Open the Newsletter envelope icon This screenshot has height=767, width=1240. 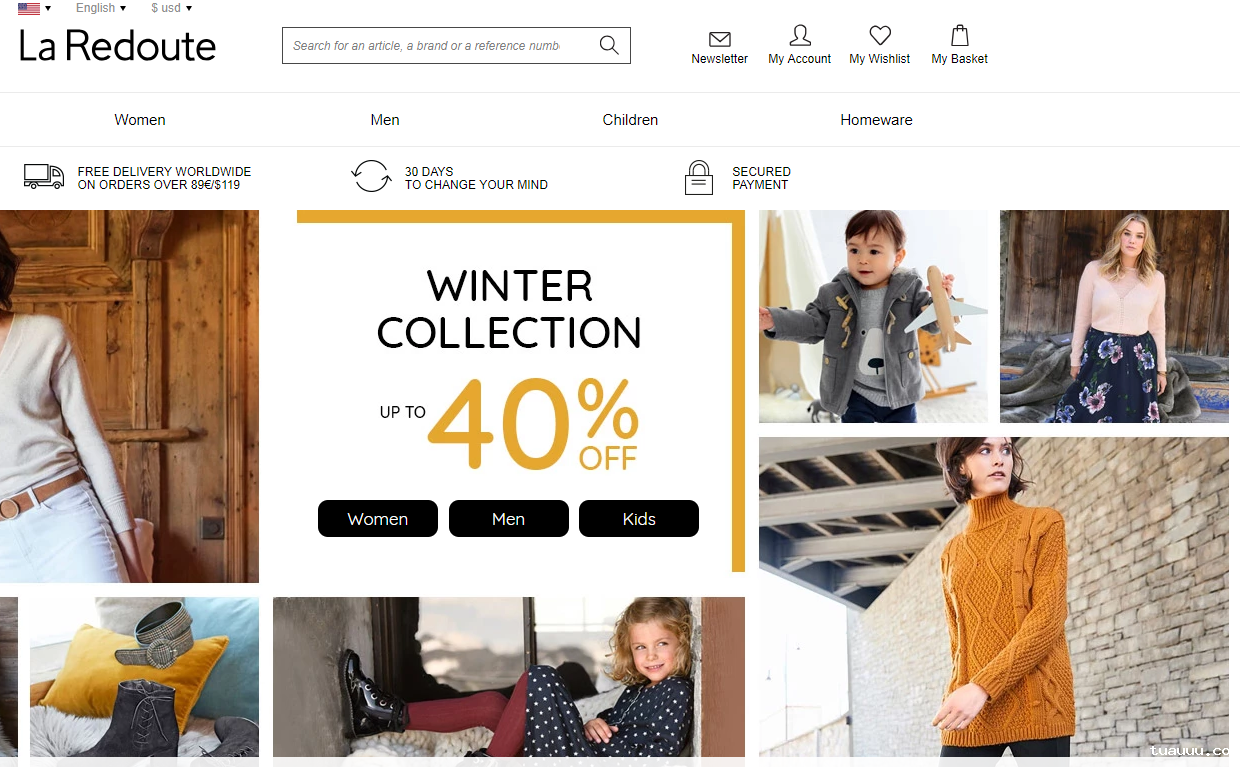tap(720, 39)
